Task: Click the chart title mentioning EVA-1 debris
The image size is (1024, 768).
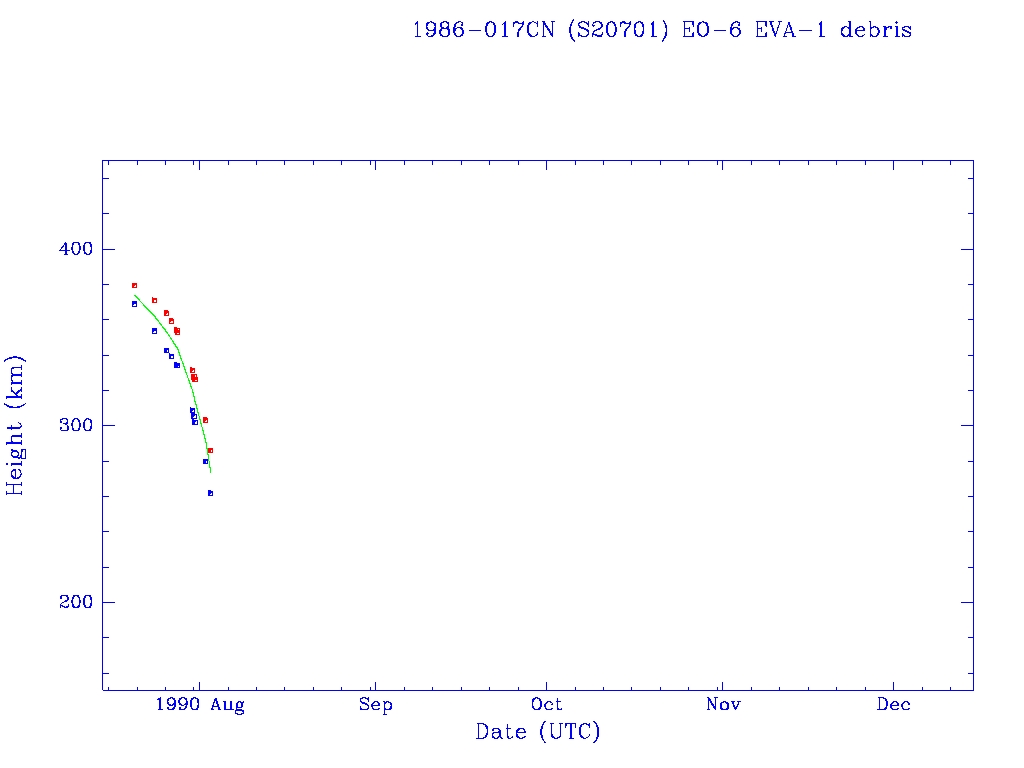Action: tap(661, 30)
